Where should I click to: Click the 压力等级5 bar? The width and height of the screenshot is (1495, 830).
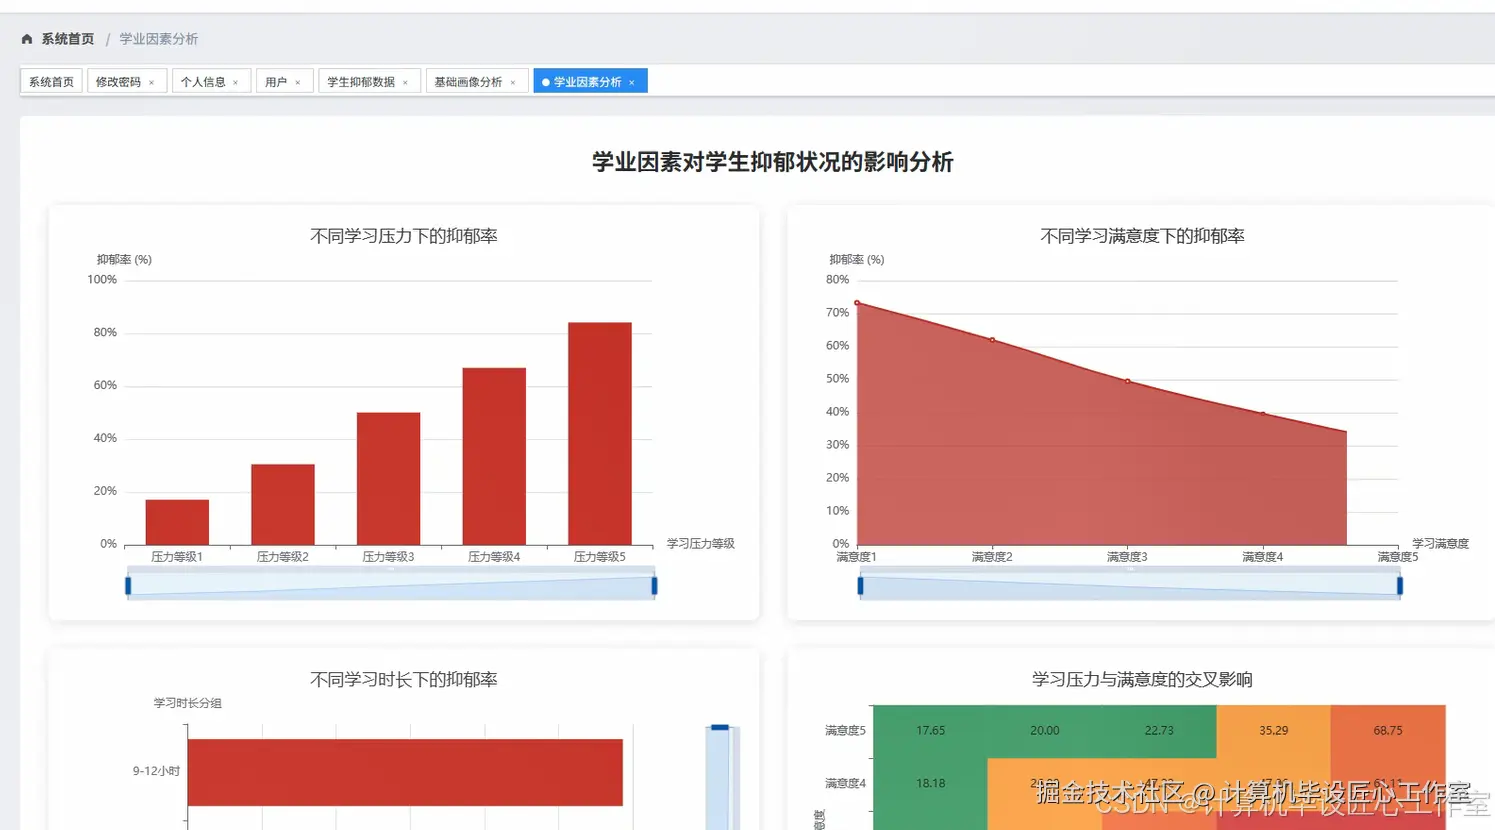pyautogui.click(x=600, y=434)
